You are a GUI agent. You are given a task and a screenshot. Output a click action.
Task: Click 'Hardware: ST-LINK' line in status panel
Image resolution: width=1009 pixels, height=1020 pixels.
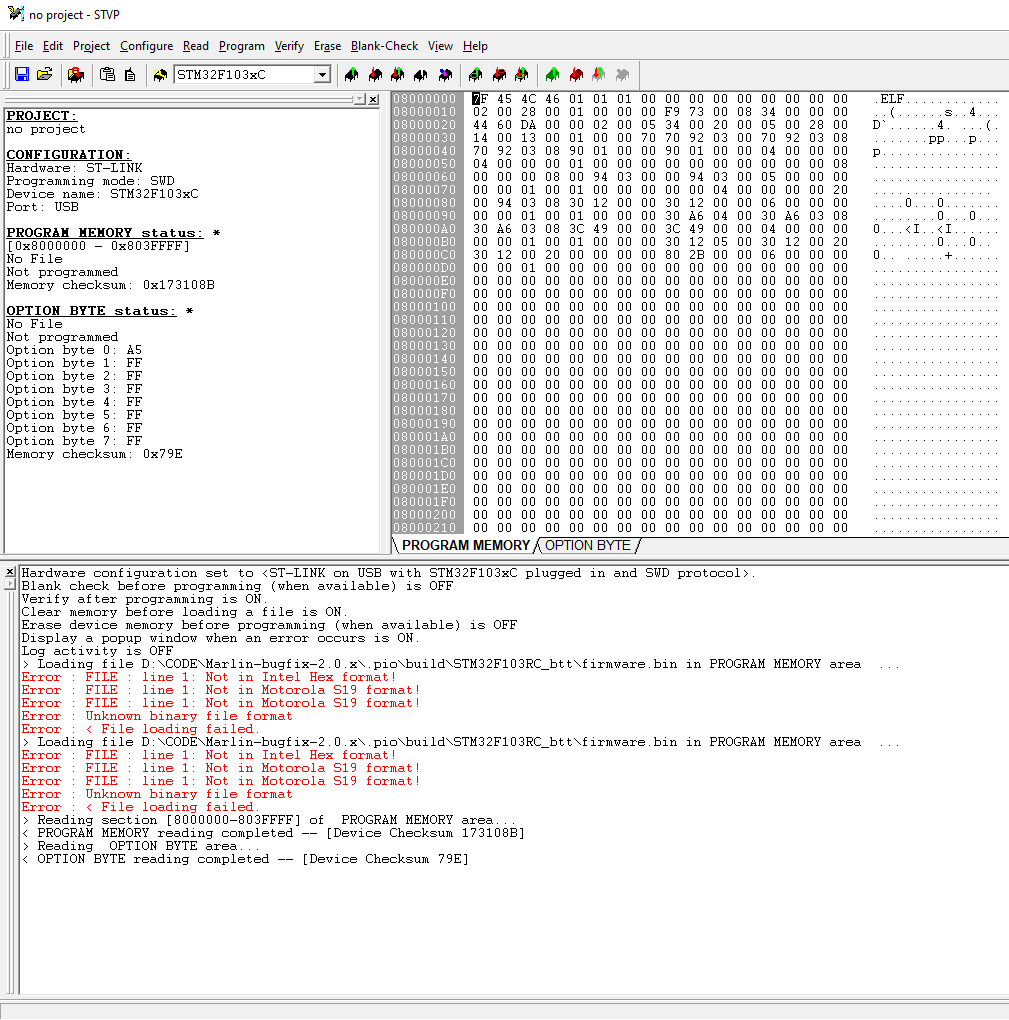point(74,168)
